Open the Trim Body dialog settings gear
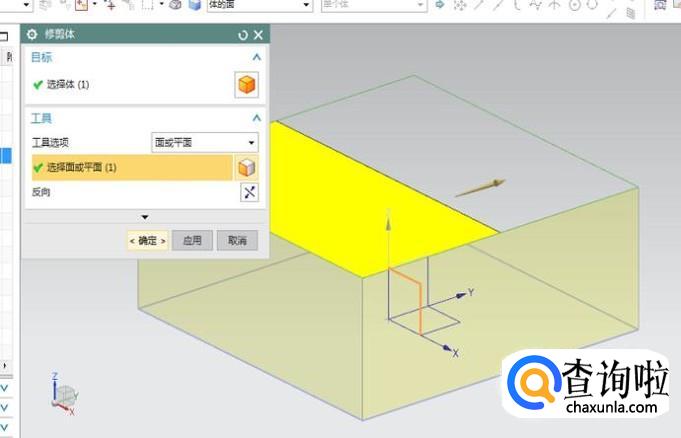 coord(32,34)
